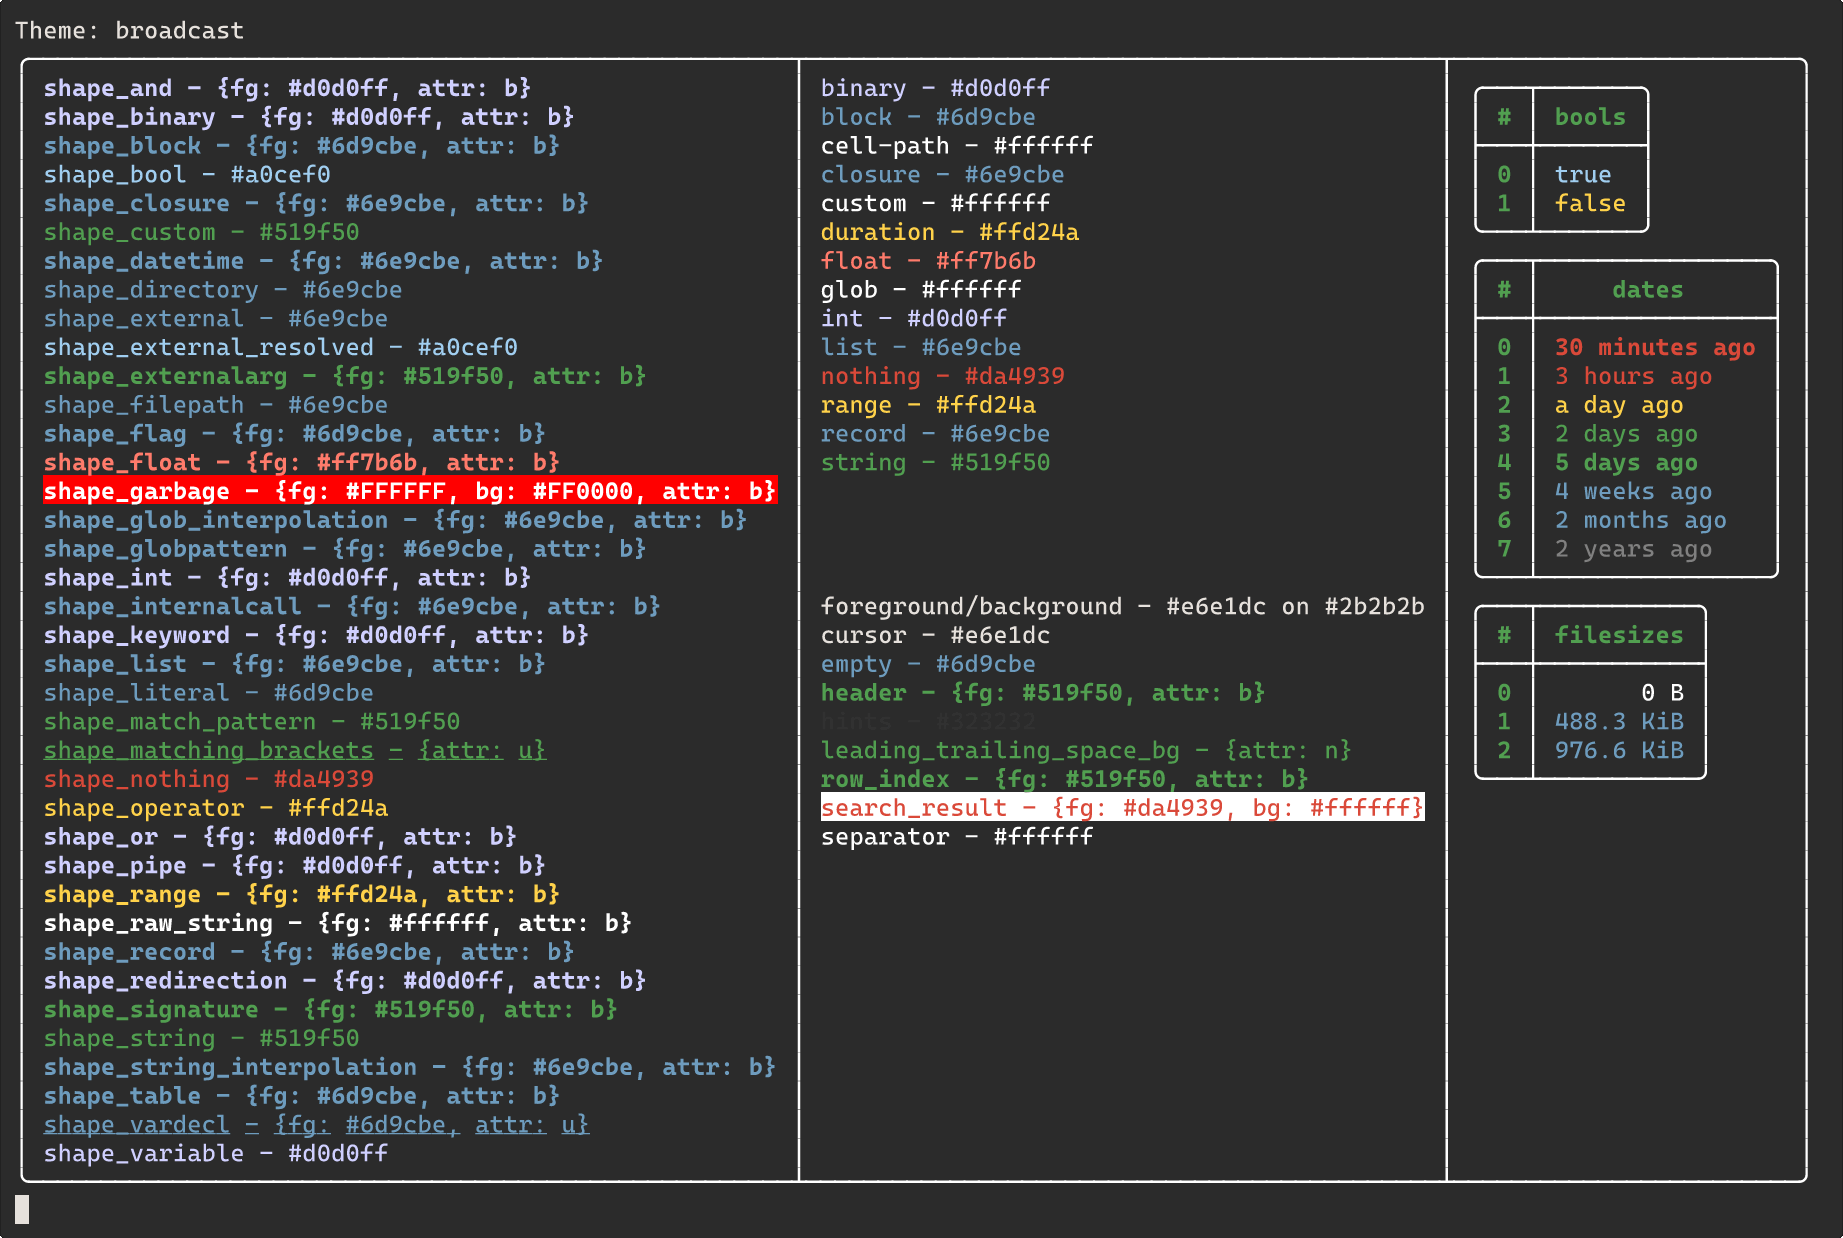Click the 'a day ago' cell
This screenshot has width=1843, height=1238.
point(1619,406)
